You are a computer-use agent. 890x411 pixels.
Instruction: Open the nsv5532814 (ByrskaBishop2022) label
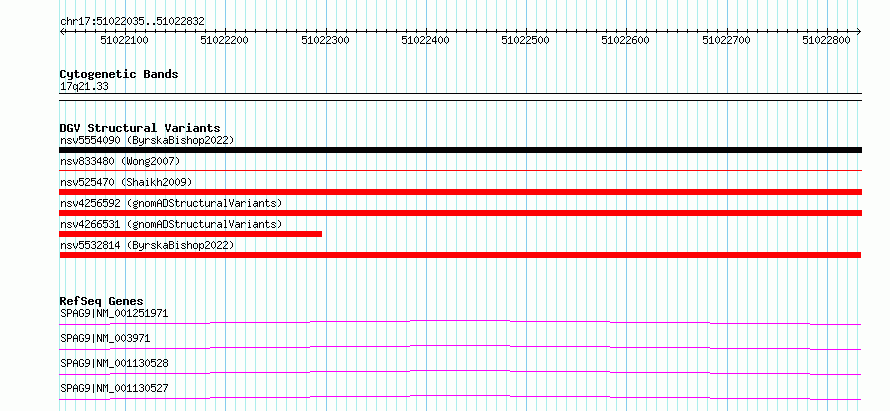(x=147, y=245)
